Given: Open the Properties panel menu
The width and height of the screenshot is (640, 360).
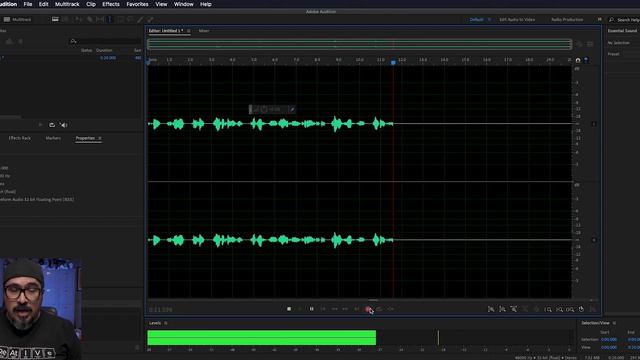Looking at the screenshot, I should point(100,138).
